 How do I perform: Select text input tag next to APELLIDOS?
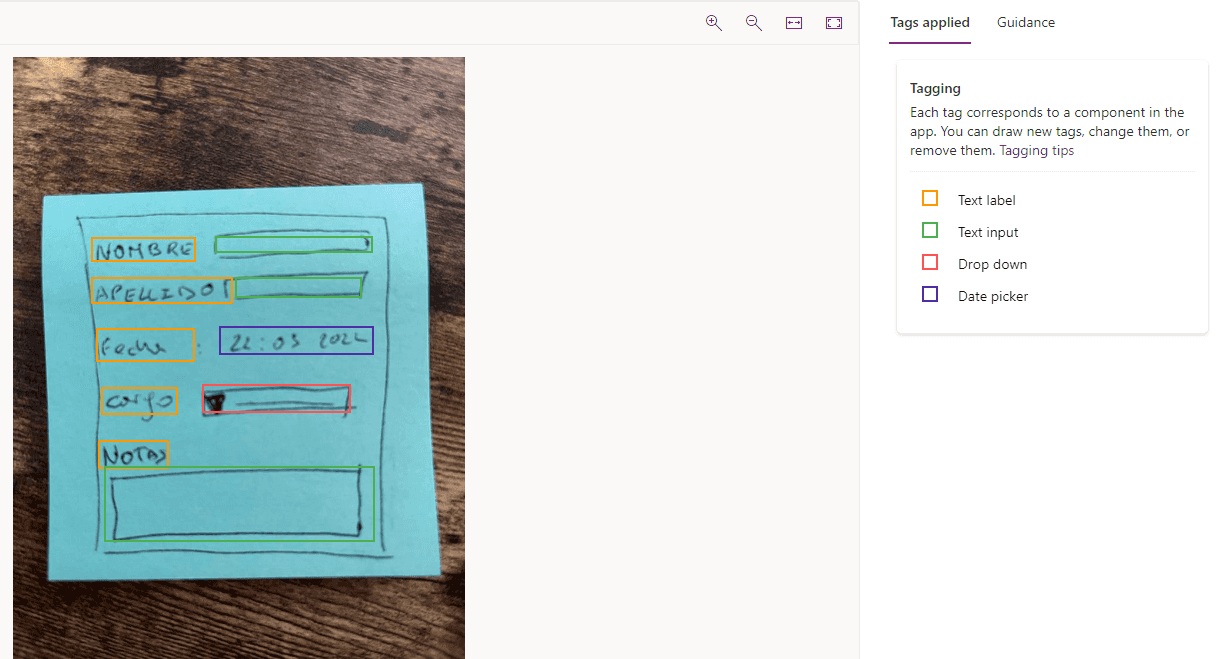[298, 288]
